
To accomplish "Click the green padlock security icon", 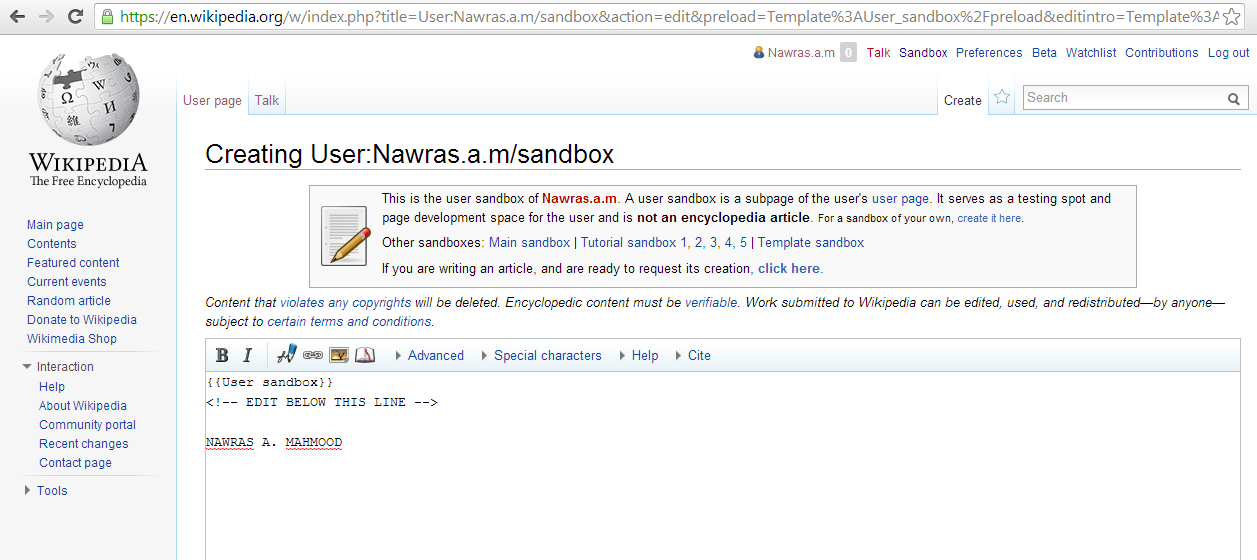I will click(x=108, y=17).
